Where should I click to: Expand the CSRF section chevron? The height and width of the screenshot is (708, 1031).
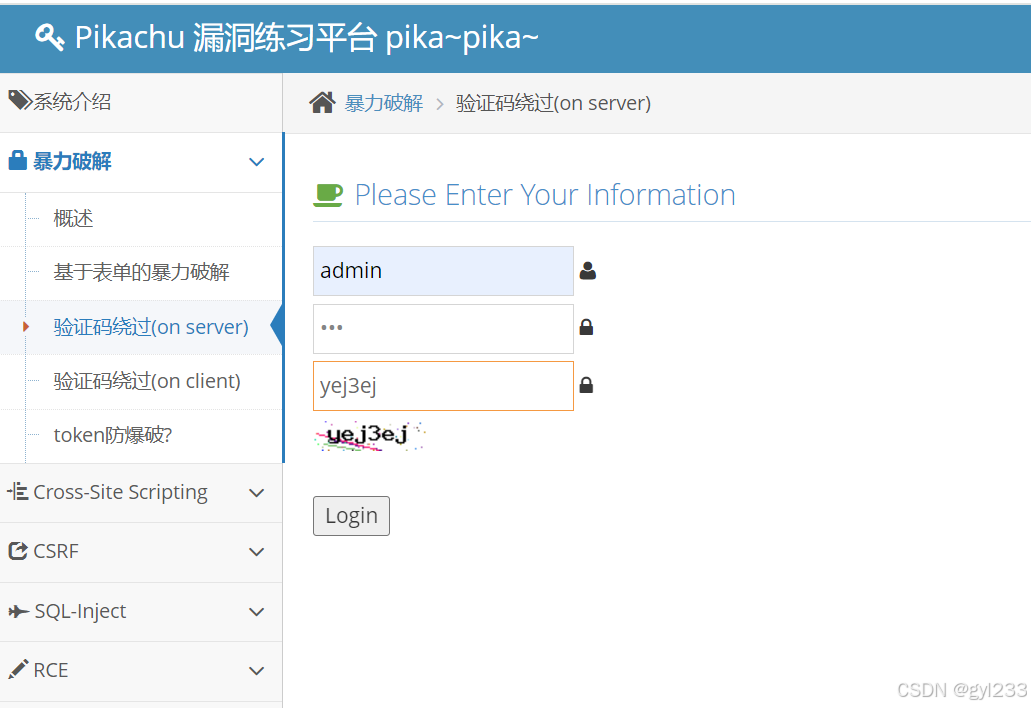[256, 552]
